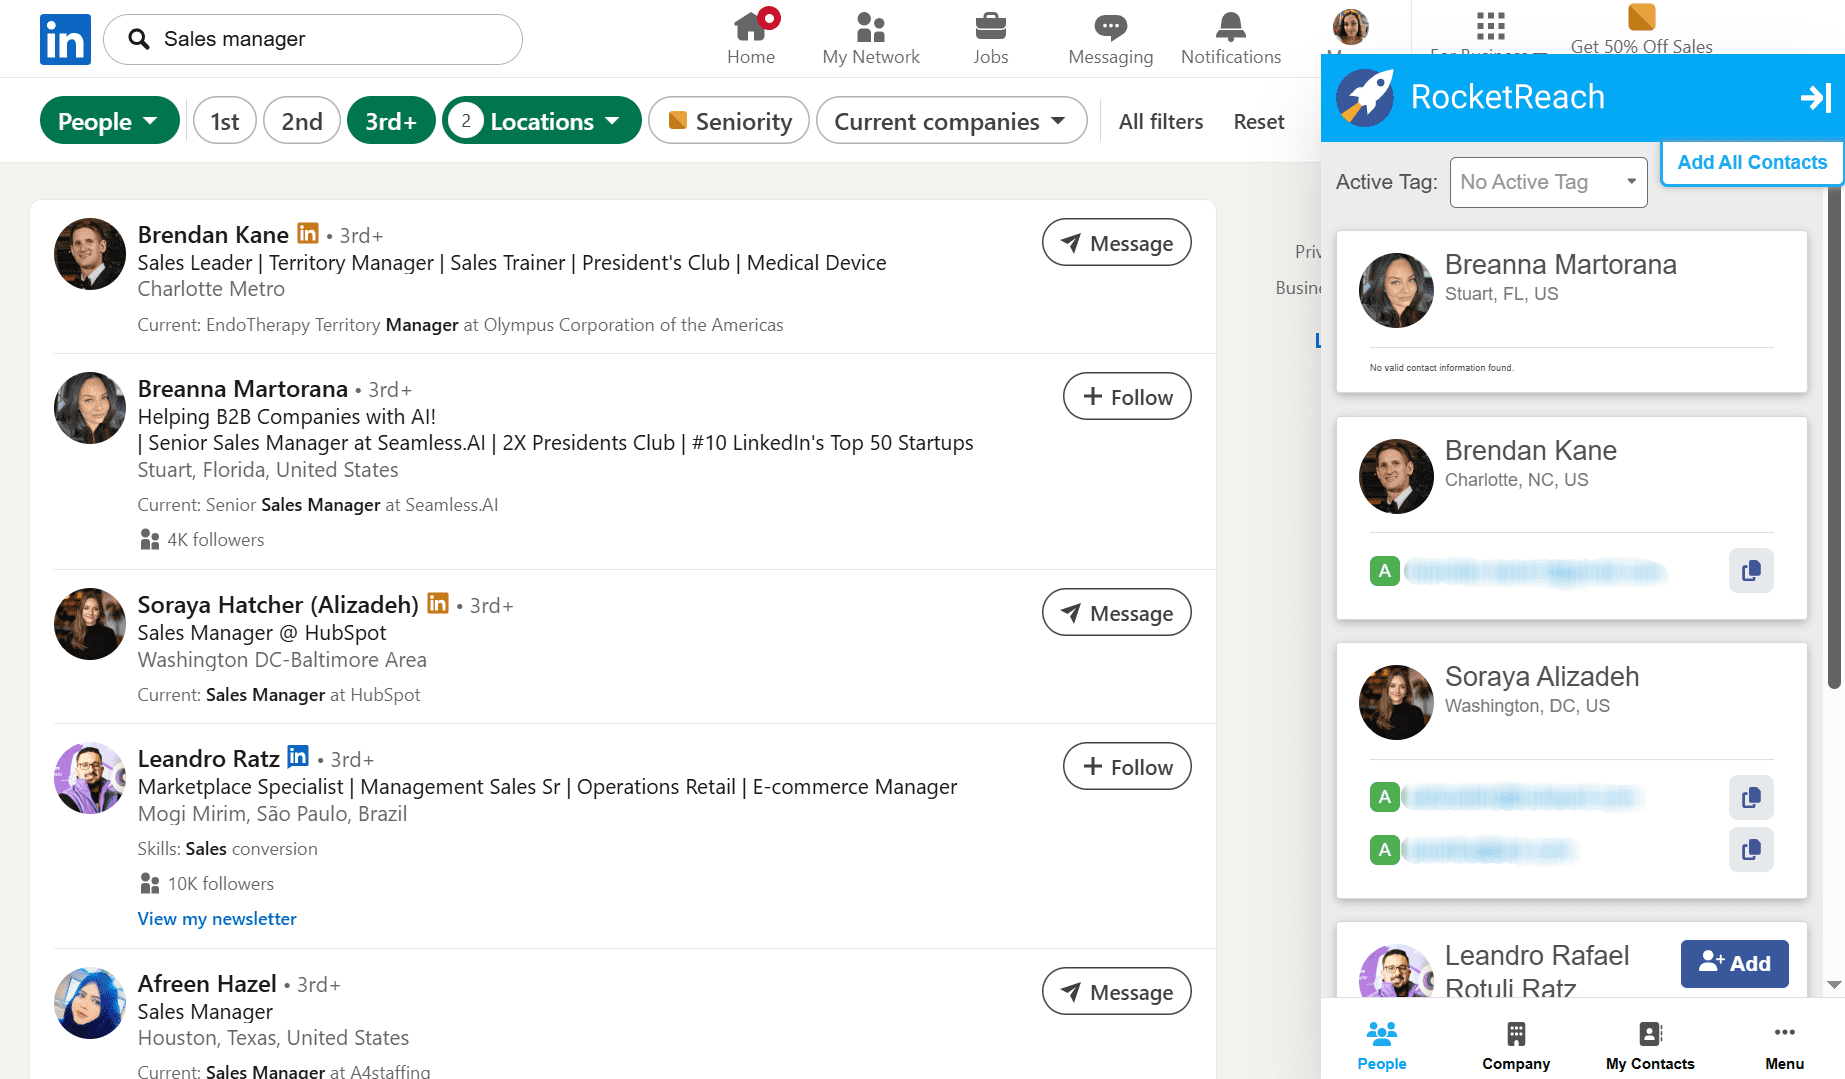Switch to My Contacts tab
1845x1079 pixels.
click(1649, 1045)
